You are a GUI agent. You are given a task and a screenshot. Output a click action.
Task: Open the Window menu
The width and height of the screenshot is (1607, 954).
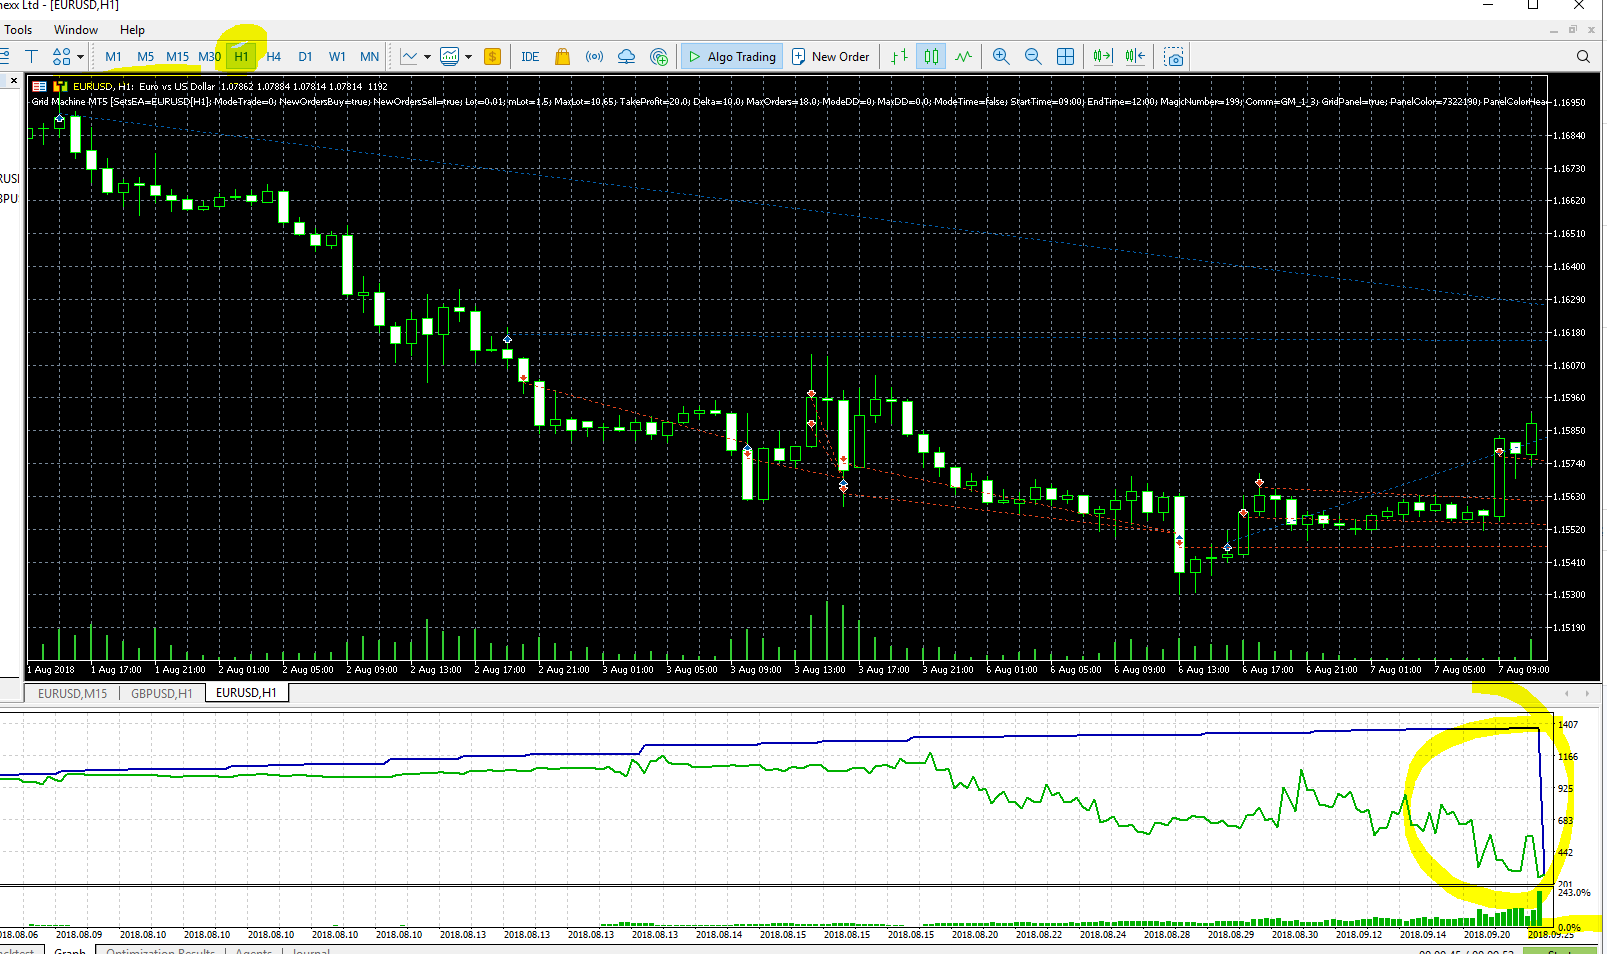click(76, 30)
